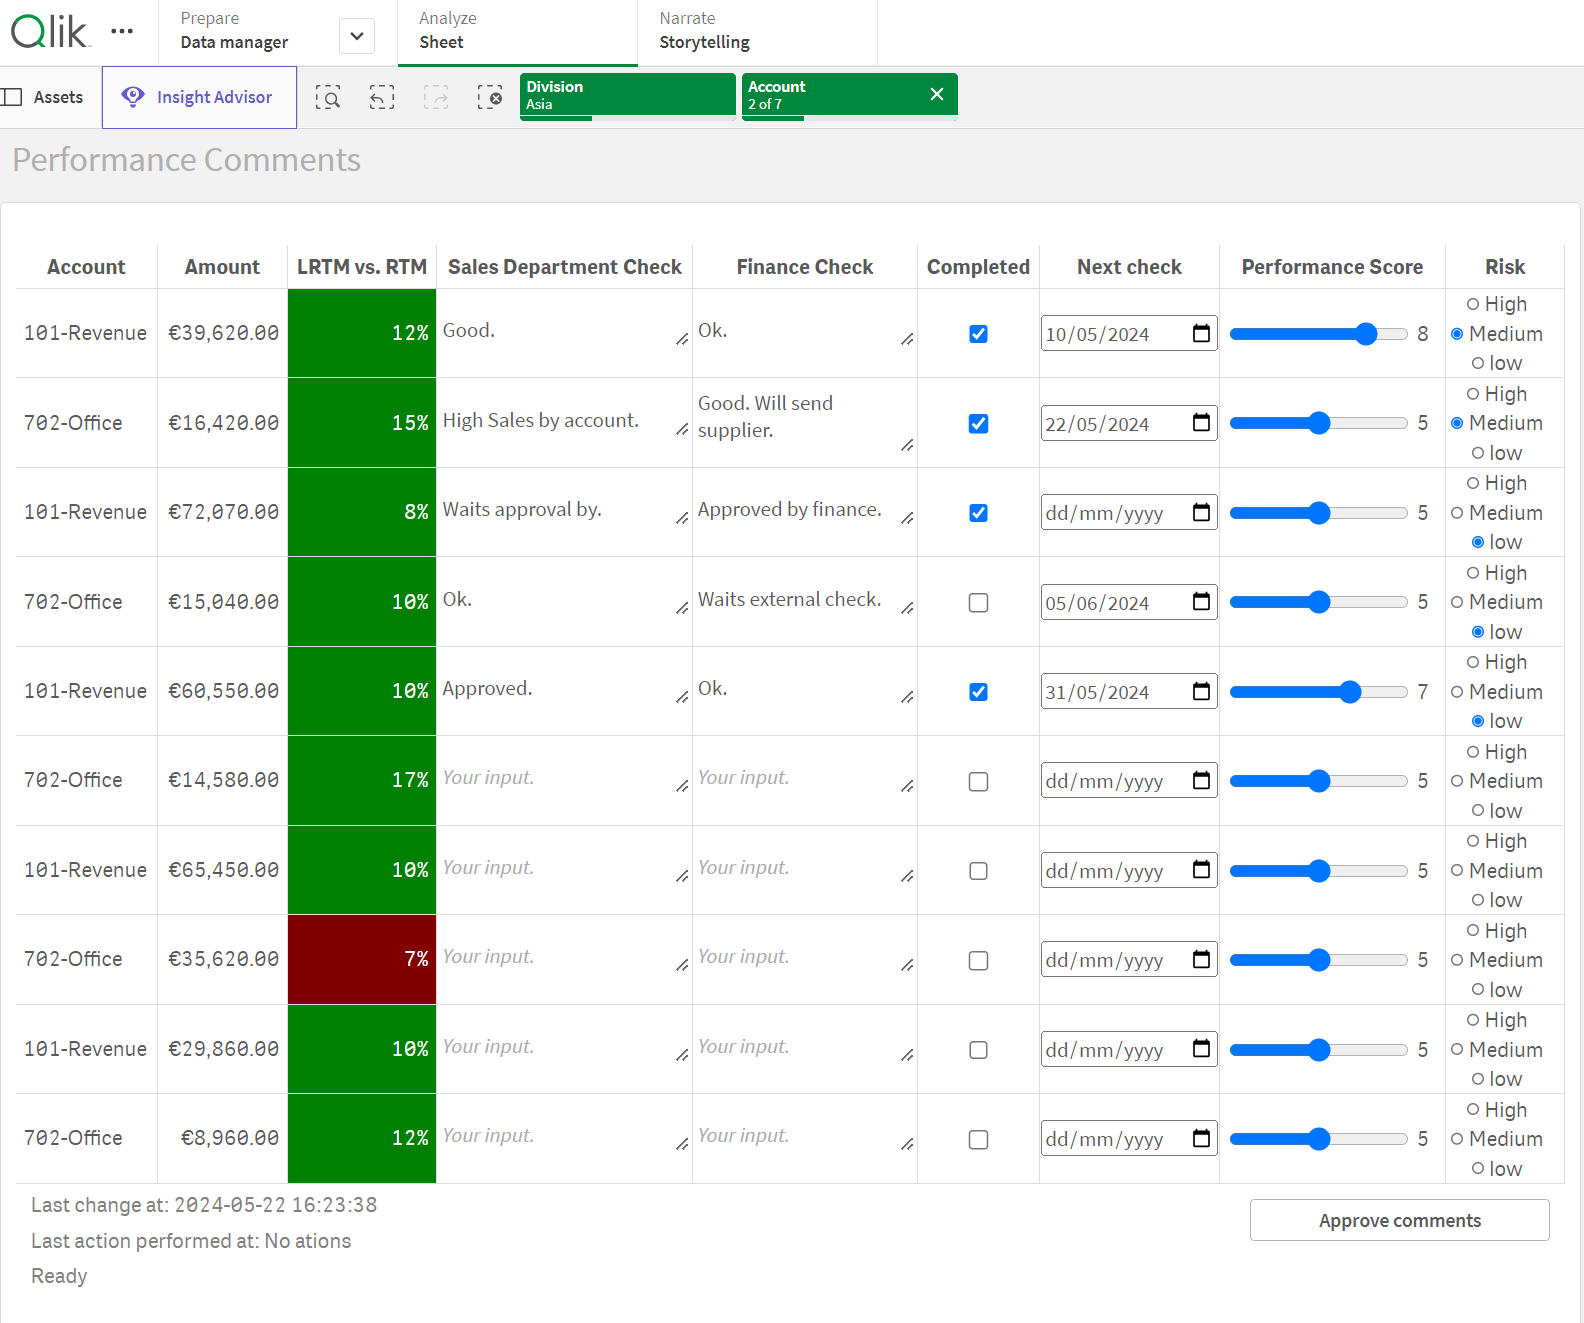
Task: Open the Qlik logo home link
Action: coord(50,32)
